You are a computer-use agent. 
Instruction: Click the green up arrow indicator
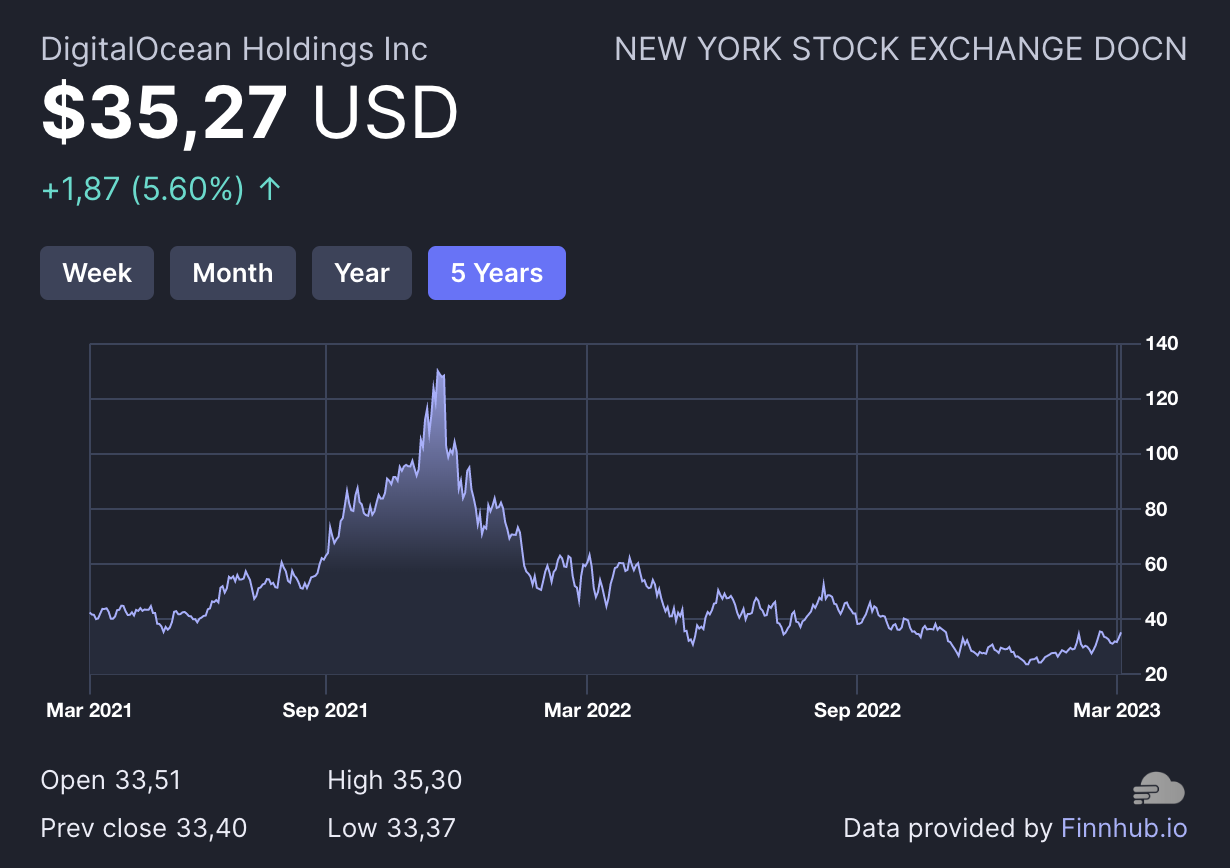click(x=269, y=189)
